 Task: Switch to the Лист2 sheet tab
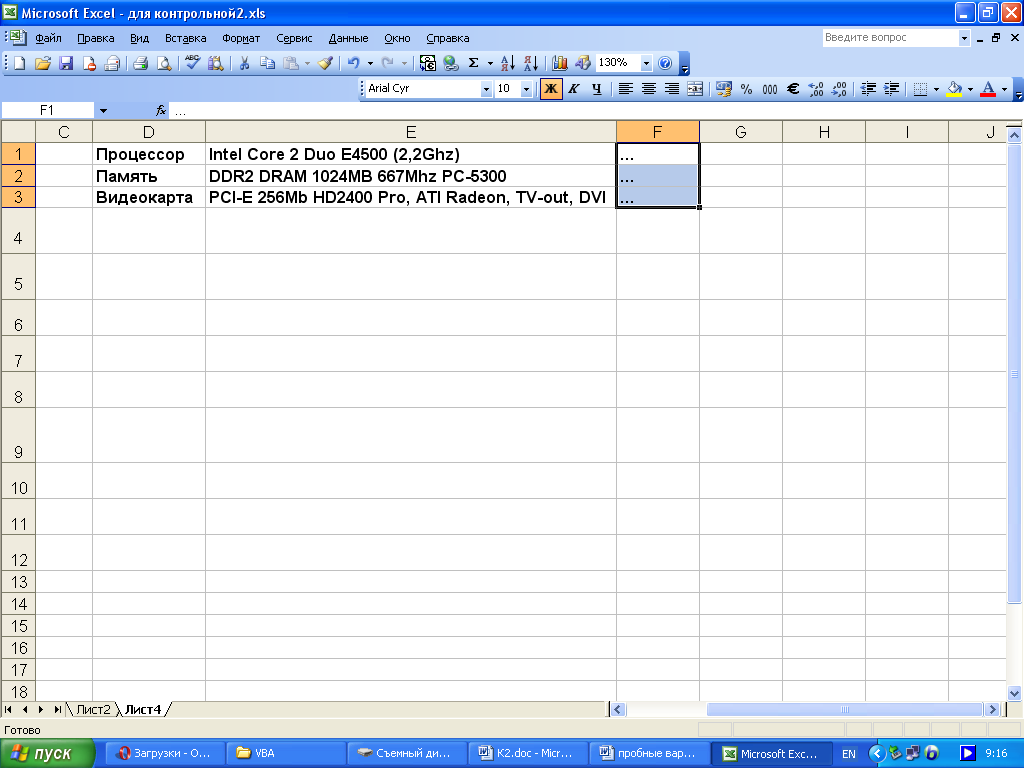click(93, 709)
